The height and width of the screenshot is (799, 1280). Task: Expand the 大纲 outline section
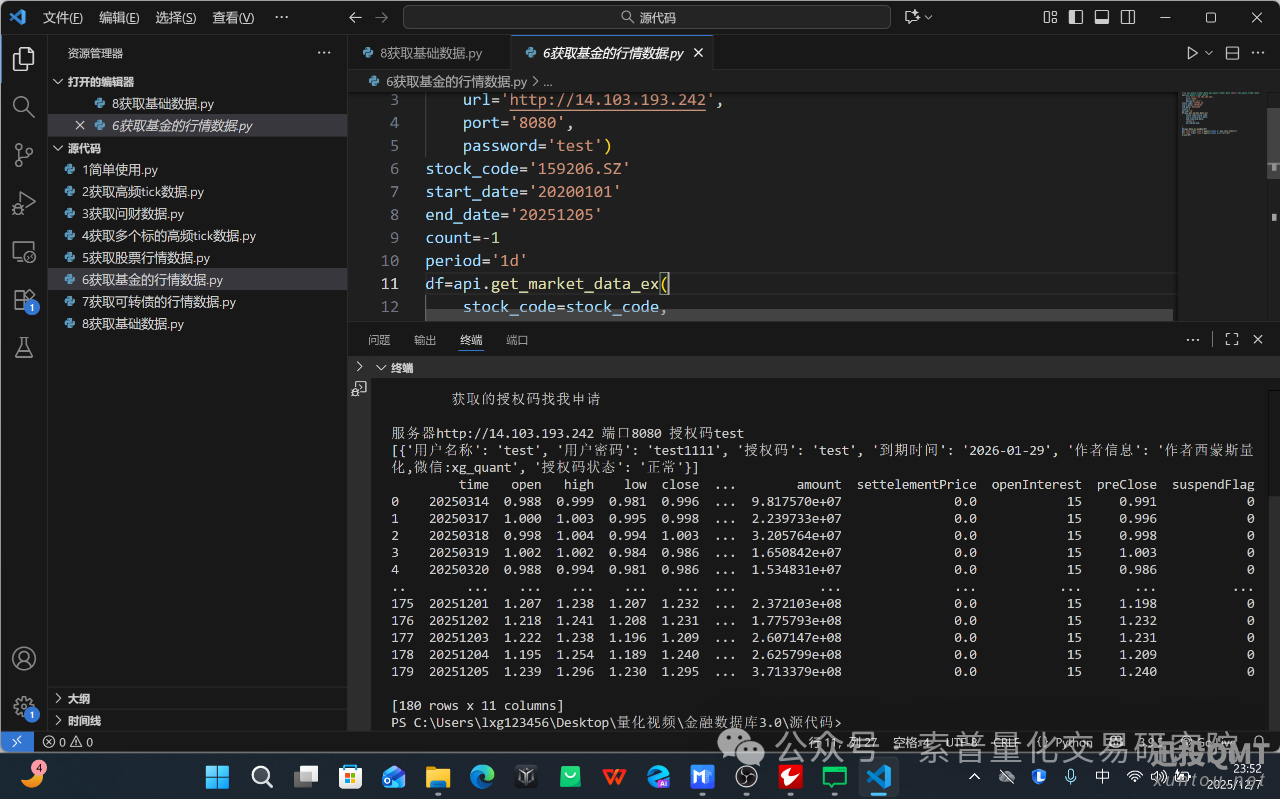[78, 698]
